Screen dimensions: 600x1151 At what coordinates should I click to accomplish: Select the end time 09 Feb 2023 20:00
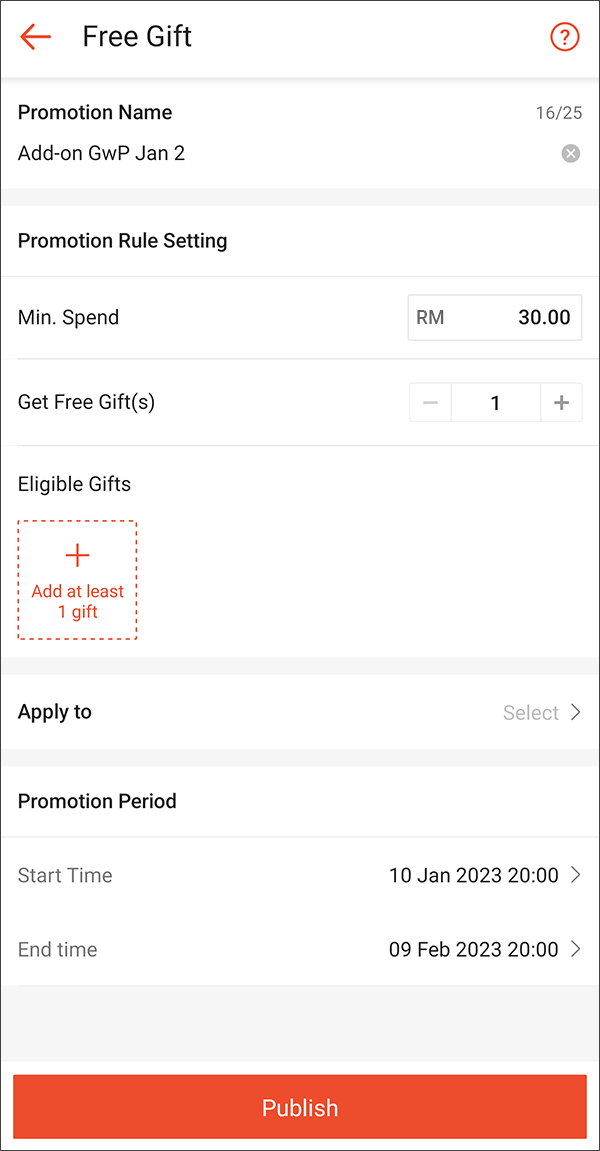tap(473, 949)
